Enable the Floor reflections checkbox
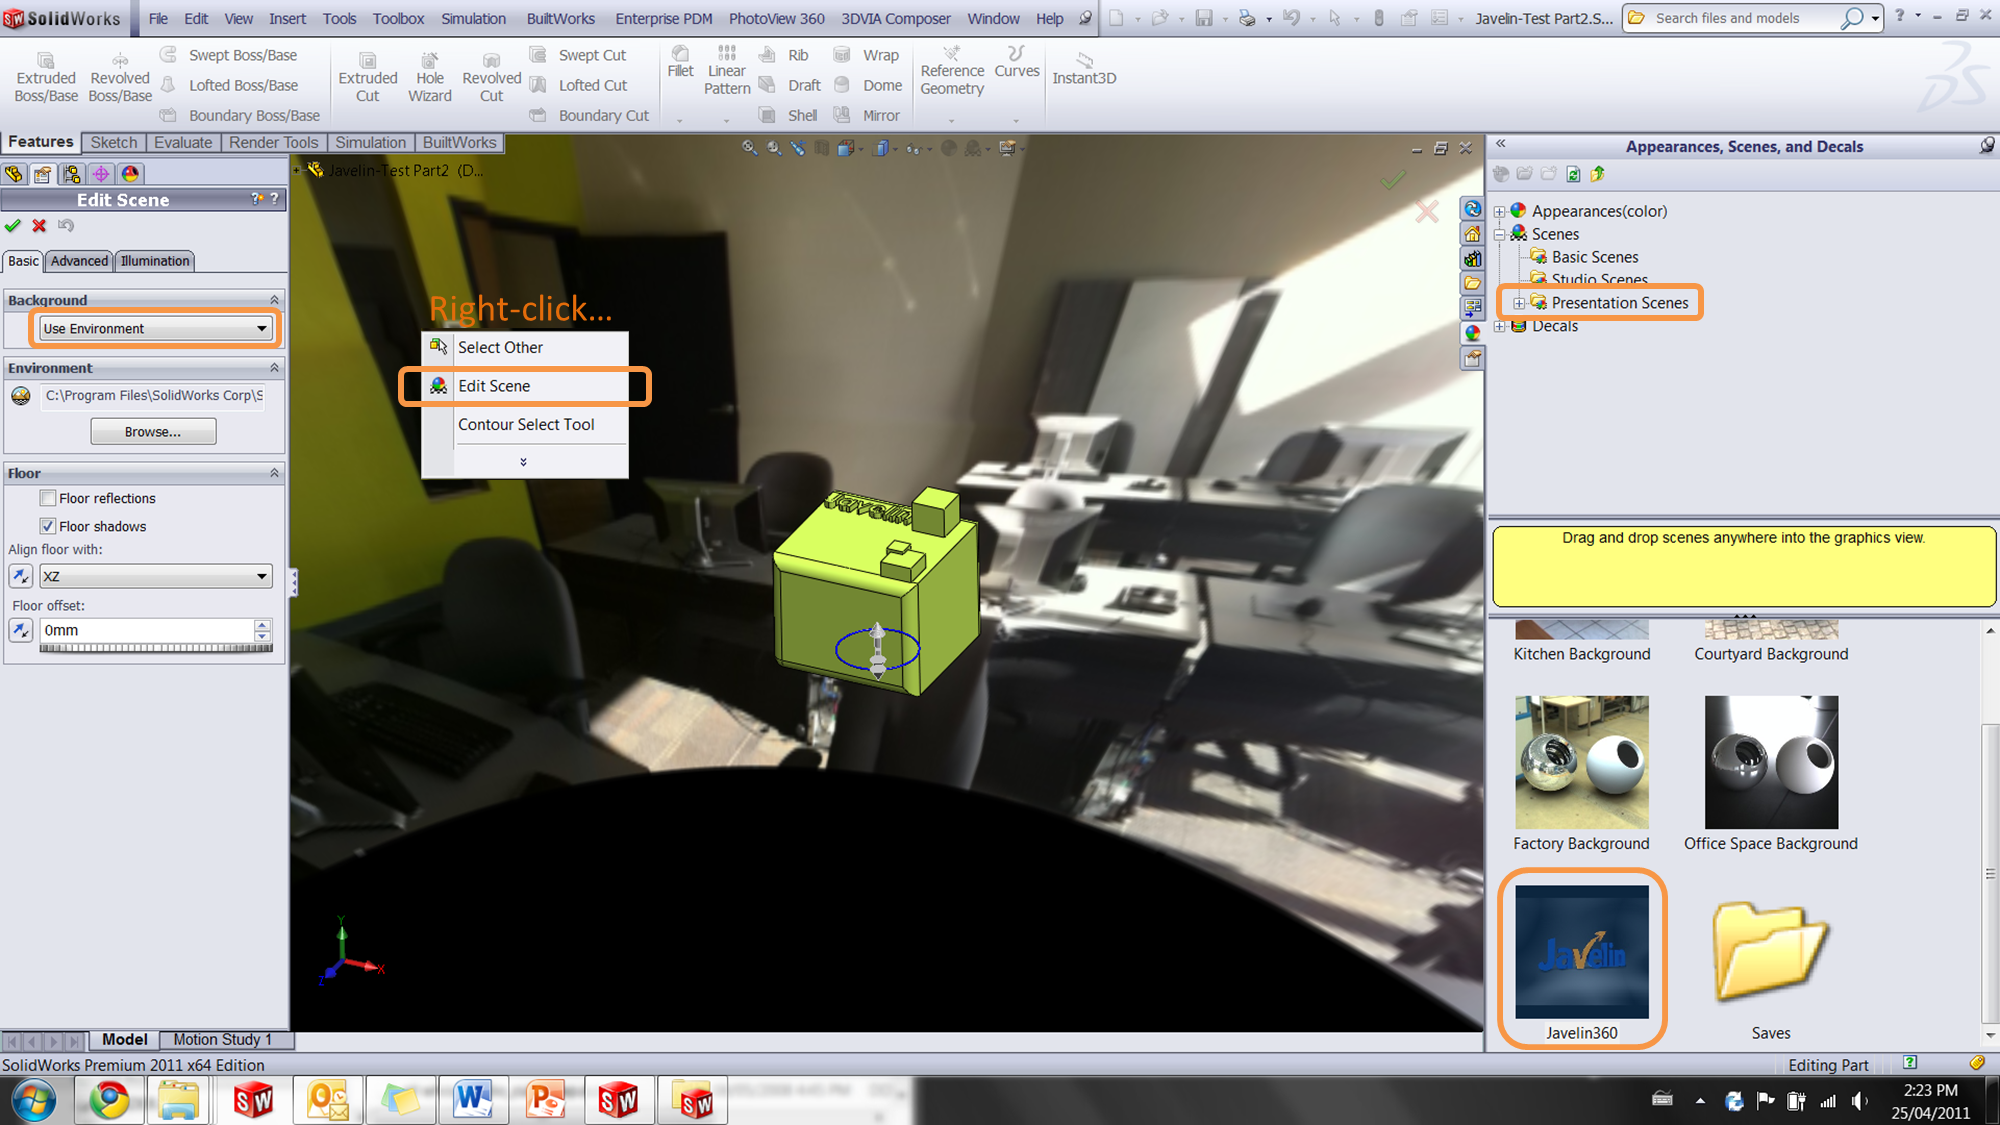2000x1125 pixels. point(47,498)
